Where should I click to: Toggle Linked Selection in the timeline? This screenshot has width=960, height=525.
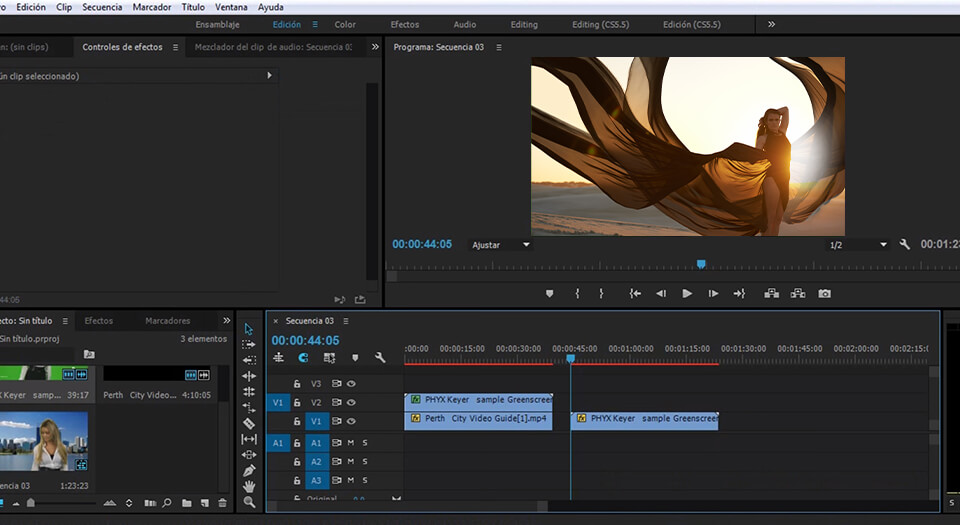click(329, 358)
